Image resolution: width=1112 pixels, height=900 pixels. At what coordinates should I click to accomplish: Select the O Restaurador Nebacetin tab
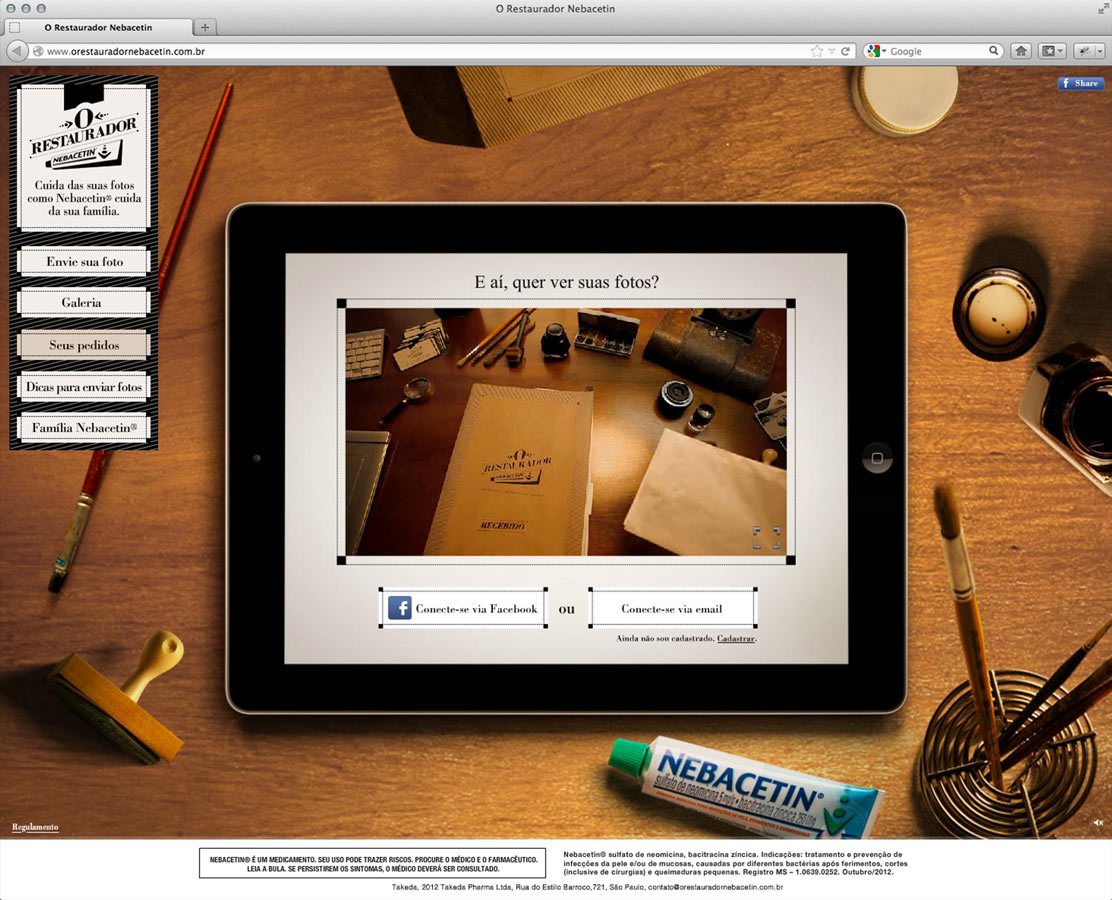point(98,28)
